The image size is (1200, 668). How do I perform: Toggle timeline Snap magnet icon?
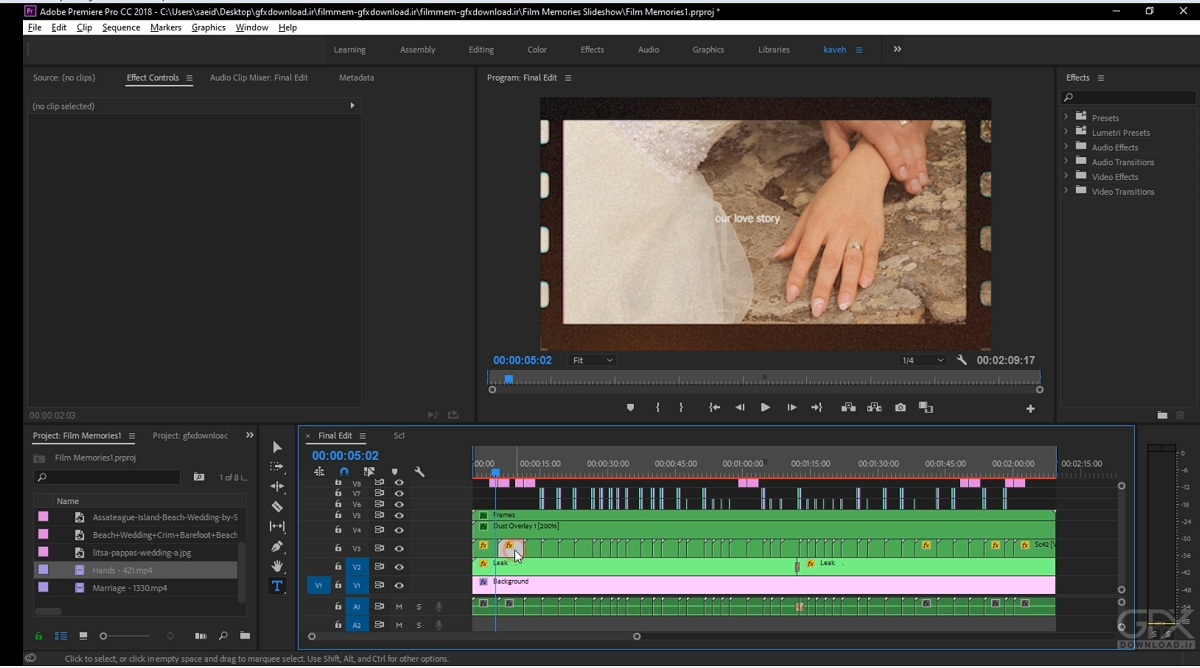click(344, 472)
